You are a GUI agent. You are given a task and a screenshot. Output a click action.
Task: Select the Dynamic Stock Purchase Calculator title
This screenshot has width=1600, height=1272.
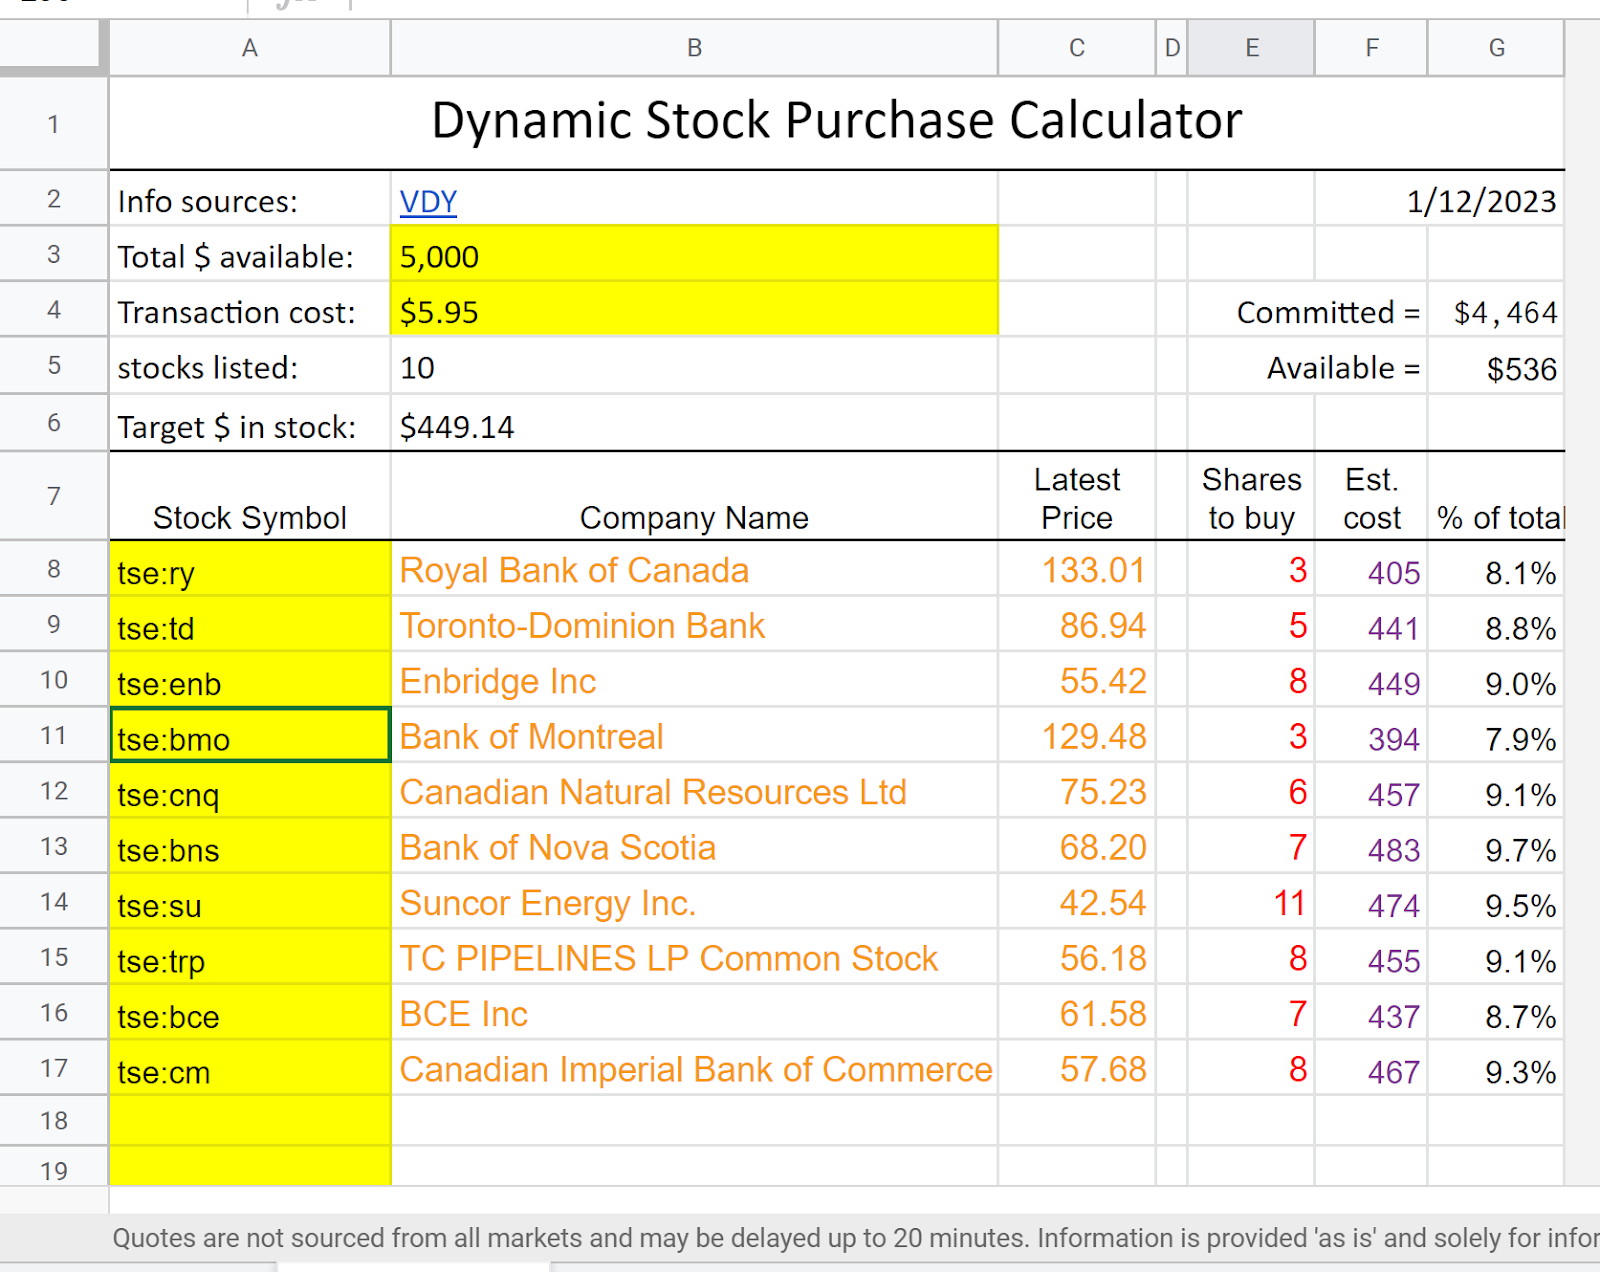click(836, 122)
